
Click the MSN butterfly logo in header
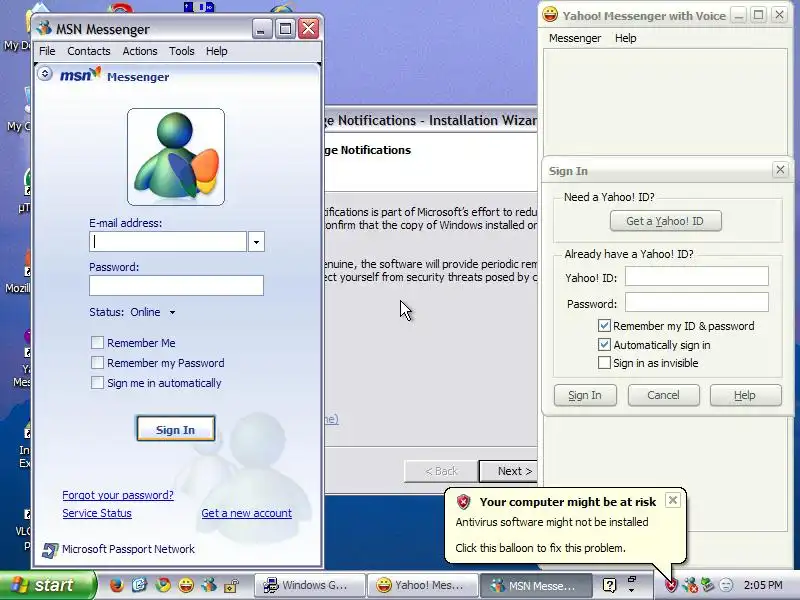click(80, 74)
